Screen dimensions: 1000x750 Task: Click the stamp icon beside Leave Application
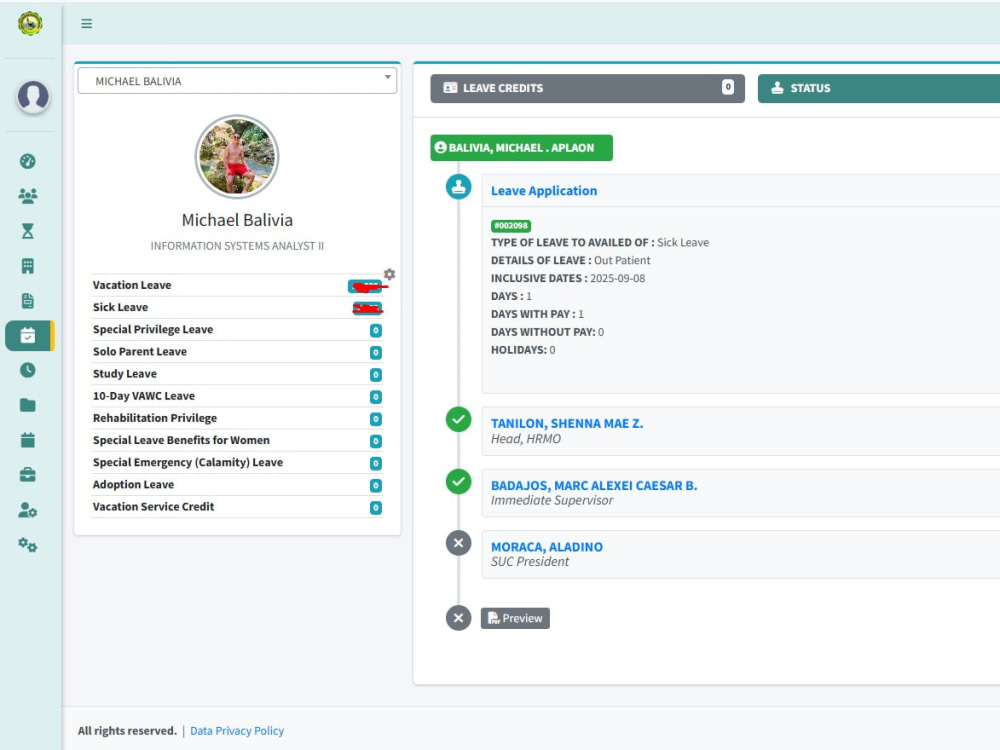(x=459, y=187)
